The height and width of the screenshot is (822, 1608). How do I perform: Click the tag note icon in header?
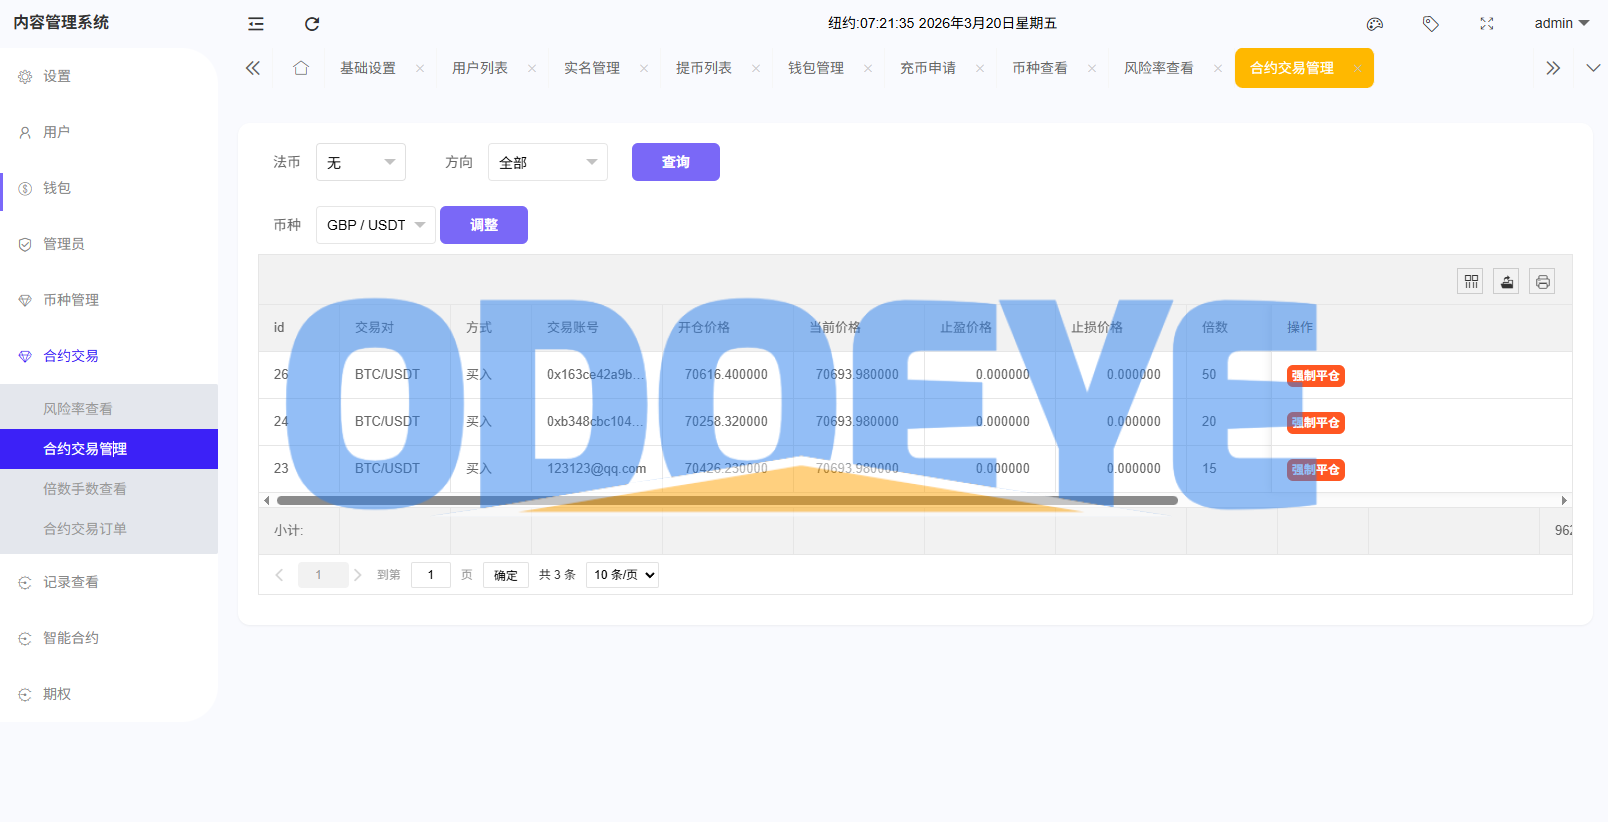[x=1431, y=24]
